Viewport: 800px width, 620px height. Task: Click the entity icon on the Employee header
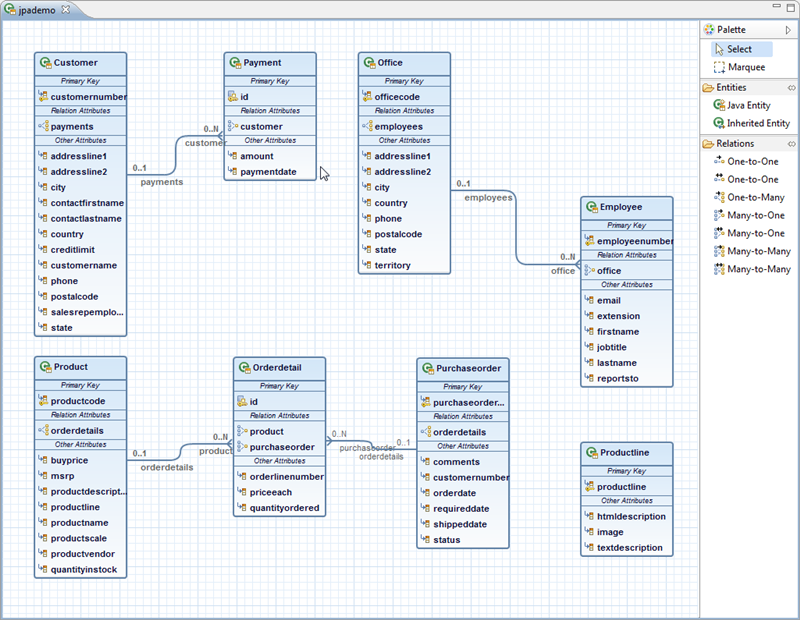[x=590, y=207]
